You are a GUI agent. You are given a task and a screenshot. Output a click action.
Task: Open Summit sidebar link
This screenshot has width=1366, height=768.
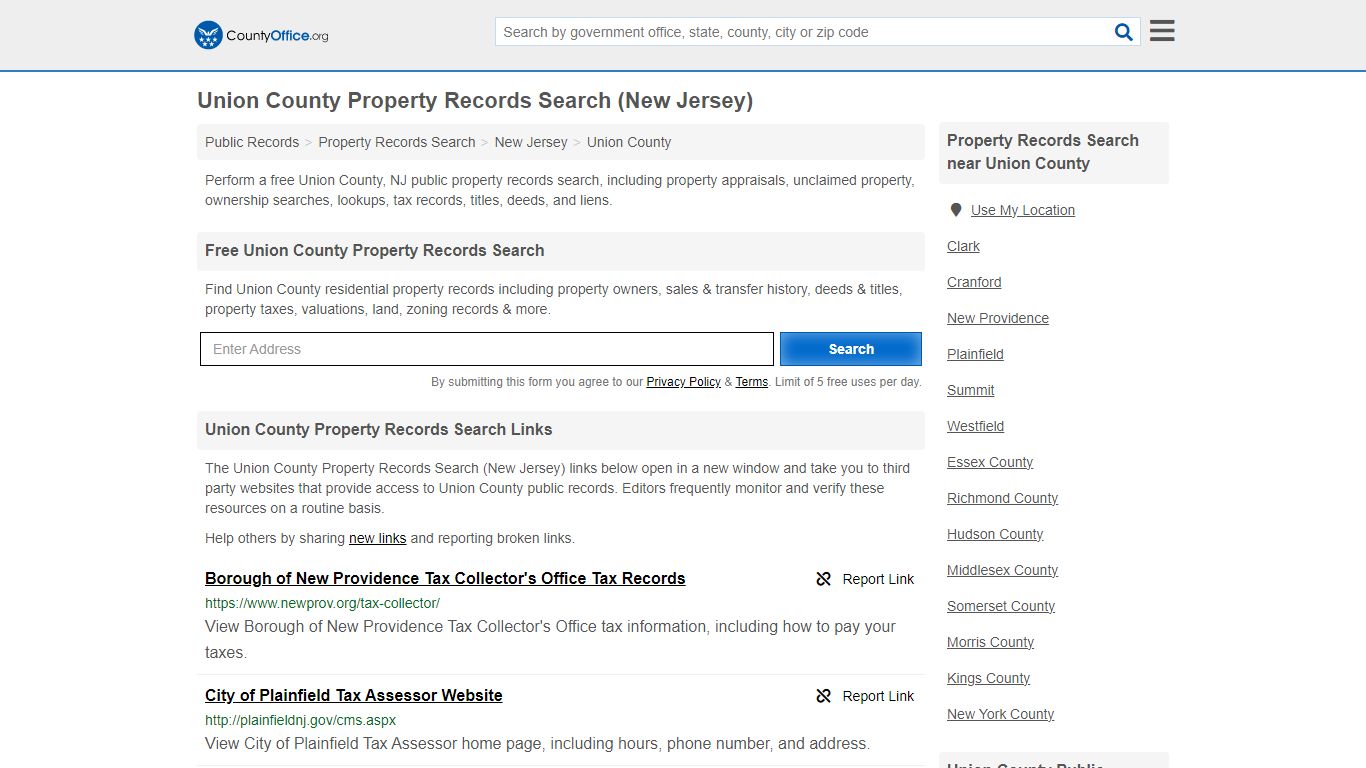tap(971, 390)
